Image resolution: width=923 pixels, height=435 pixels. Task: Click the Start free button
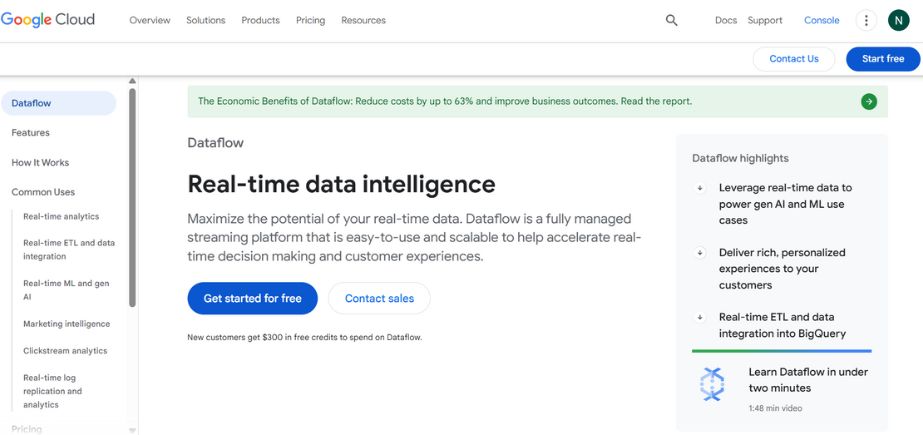pyautogui.click(x=883, y=59)
